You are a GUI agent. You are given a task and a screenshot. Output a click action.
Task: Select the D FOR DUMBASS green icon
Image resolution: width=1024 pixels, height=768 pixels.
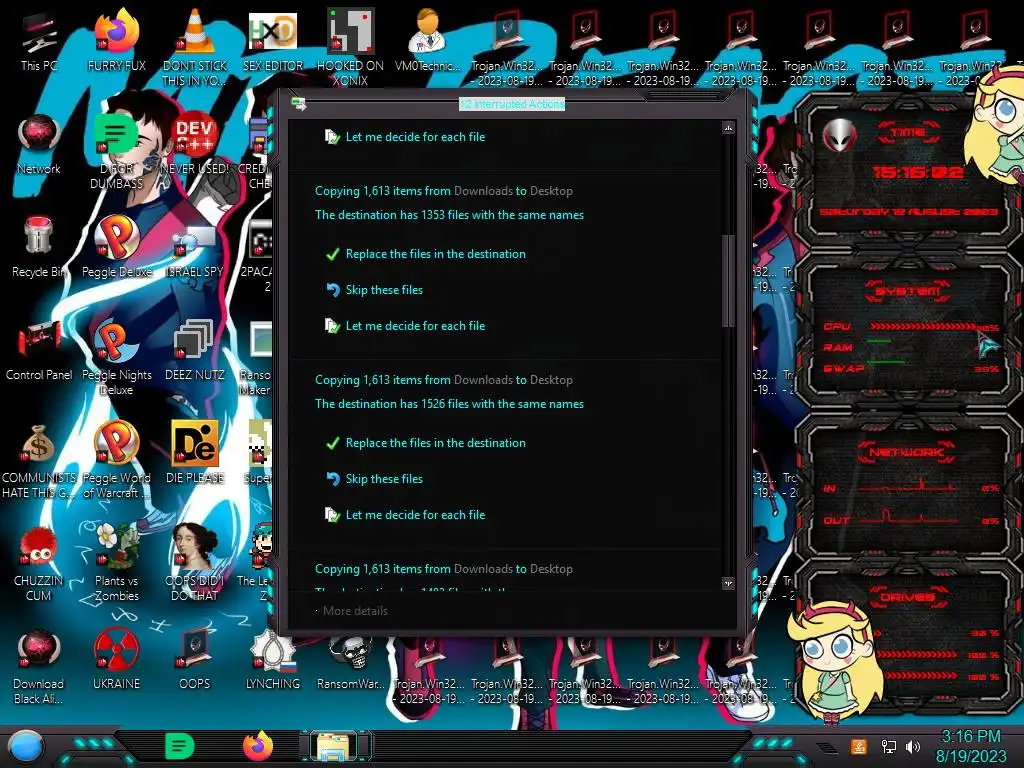click(x=116, y=150)
